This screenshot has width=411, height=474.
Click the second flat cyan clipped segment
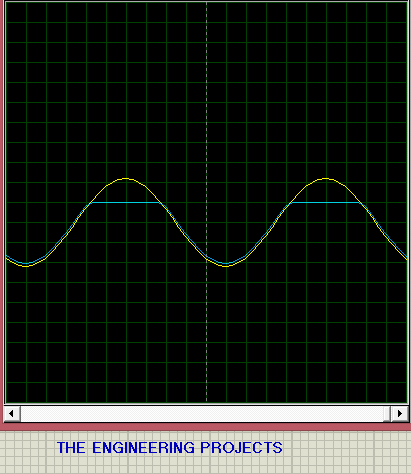(326, 202)
